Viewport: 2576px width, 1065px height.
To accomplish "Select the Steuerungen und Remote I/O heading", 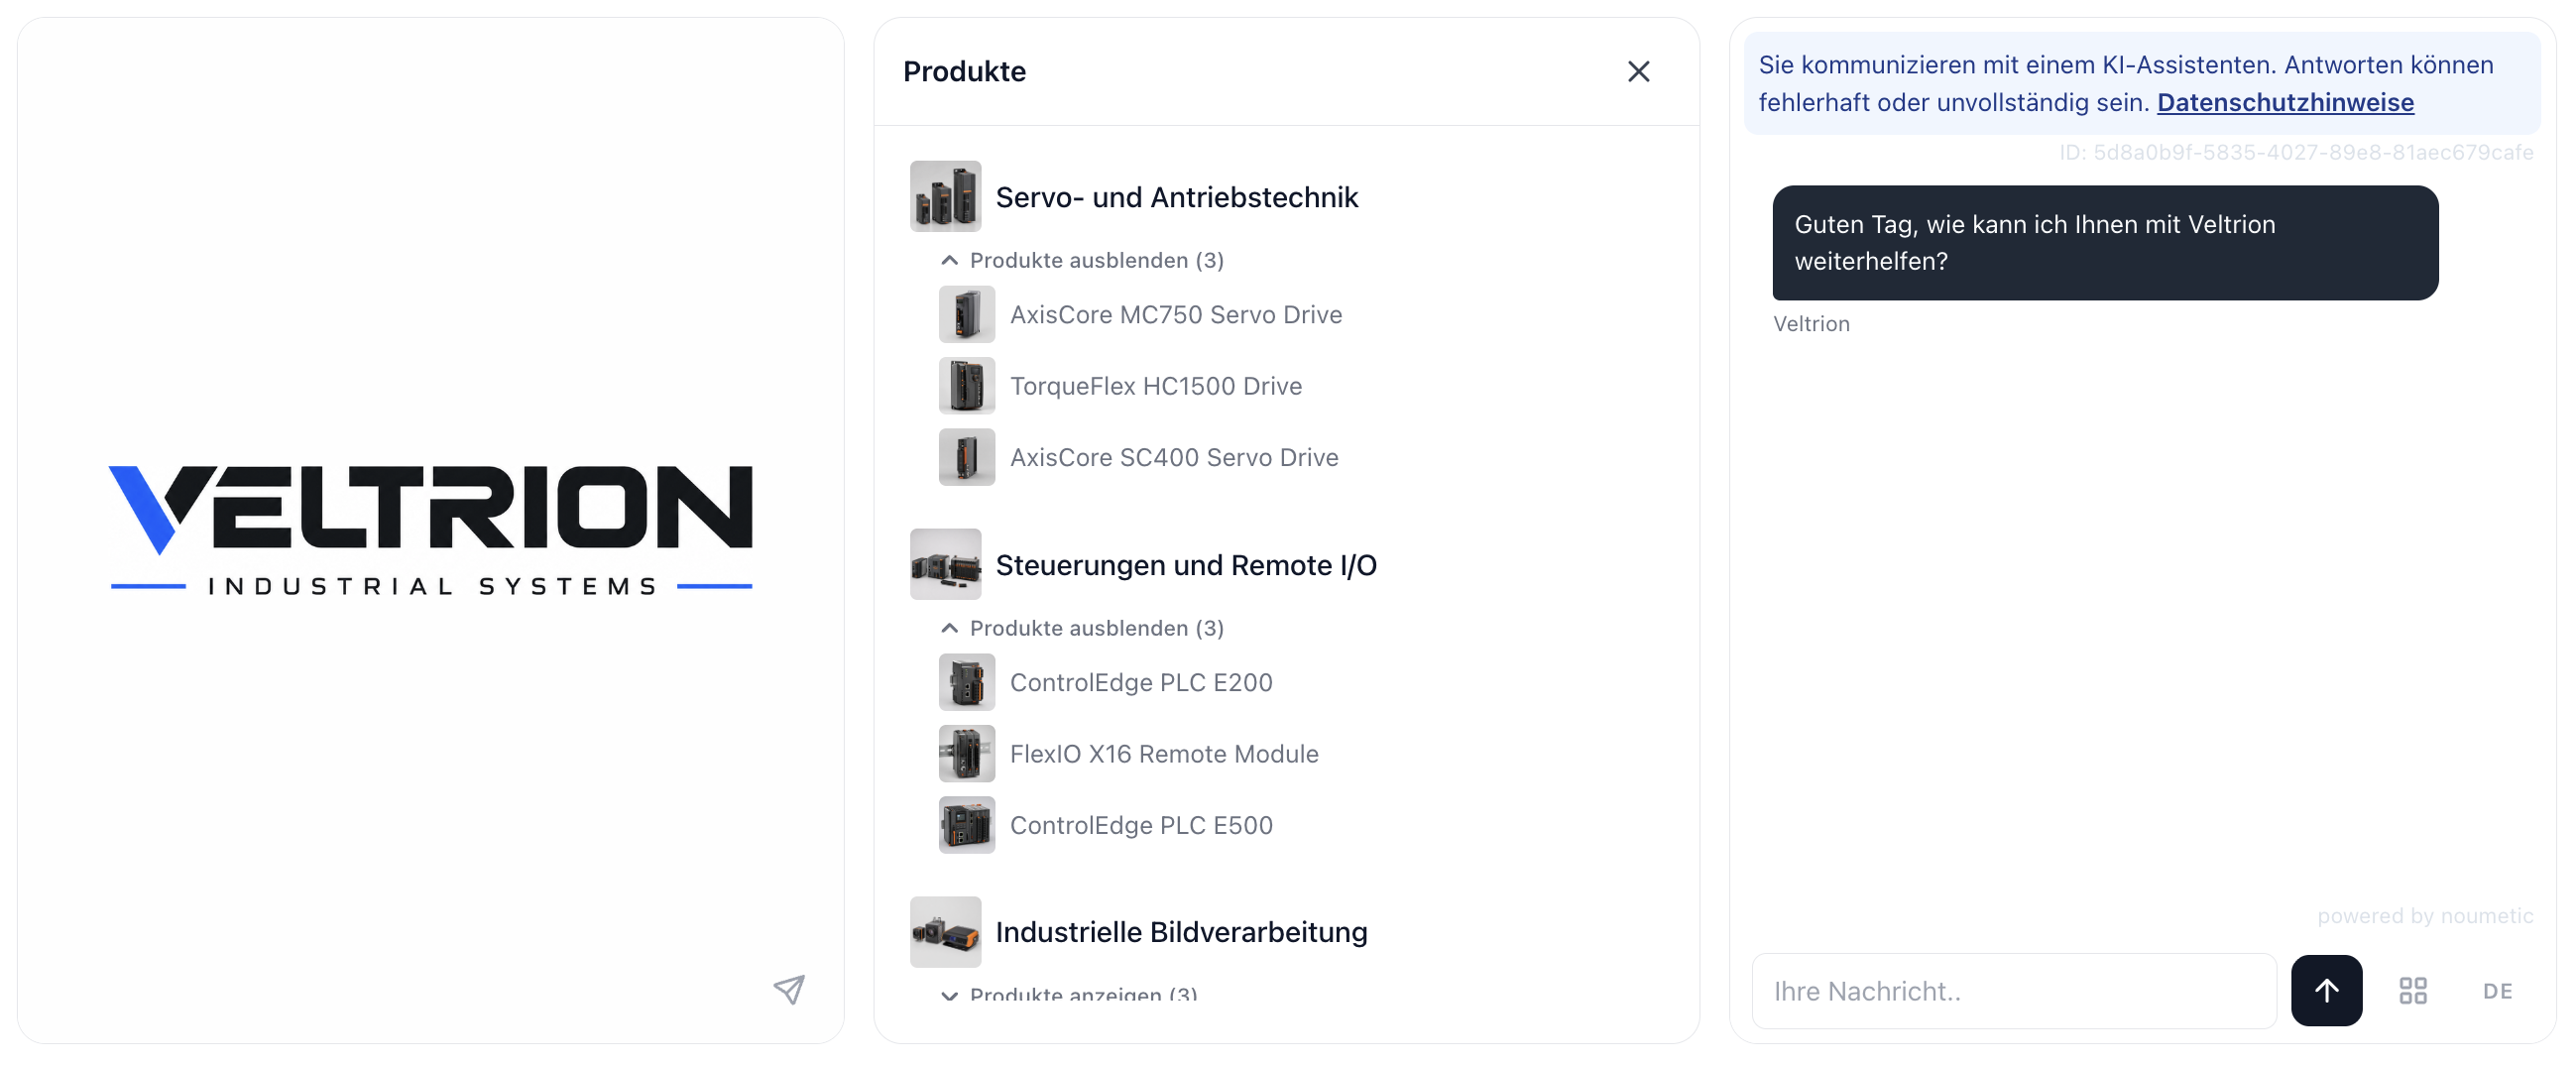I will coord(1185,565).
